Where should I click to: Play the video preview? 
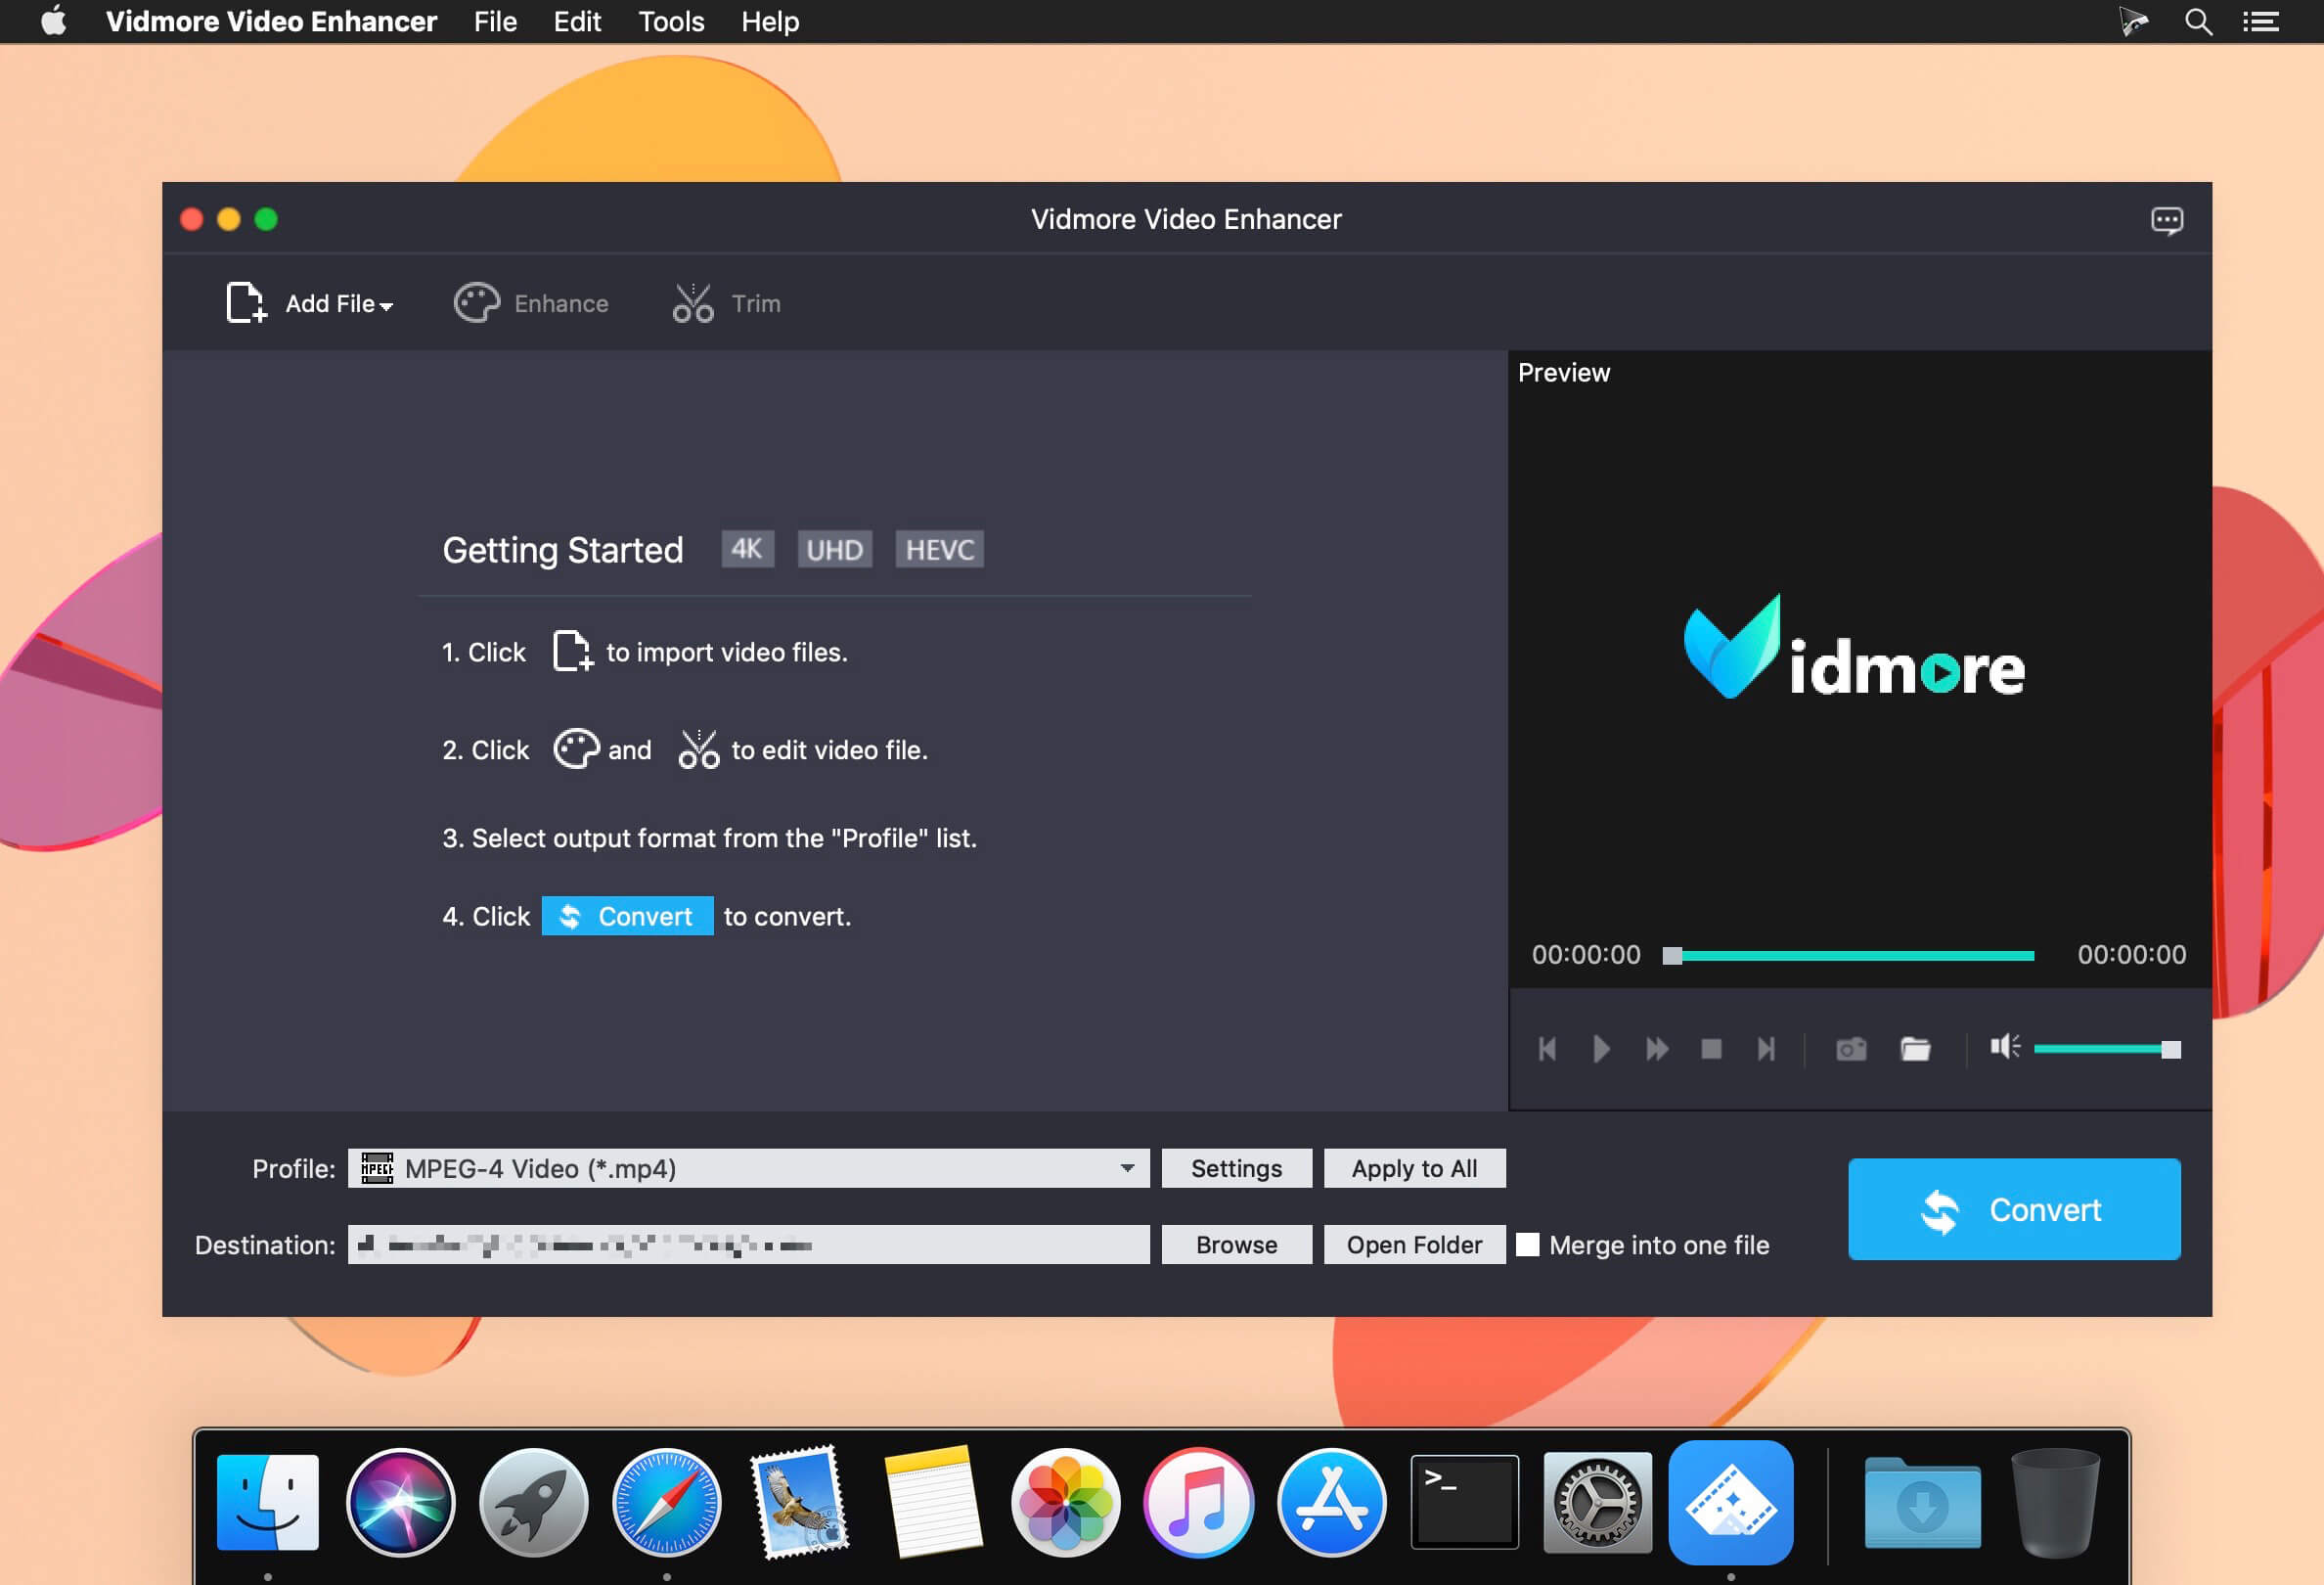[x=1601, y=1048]
